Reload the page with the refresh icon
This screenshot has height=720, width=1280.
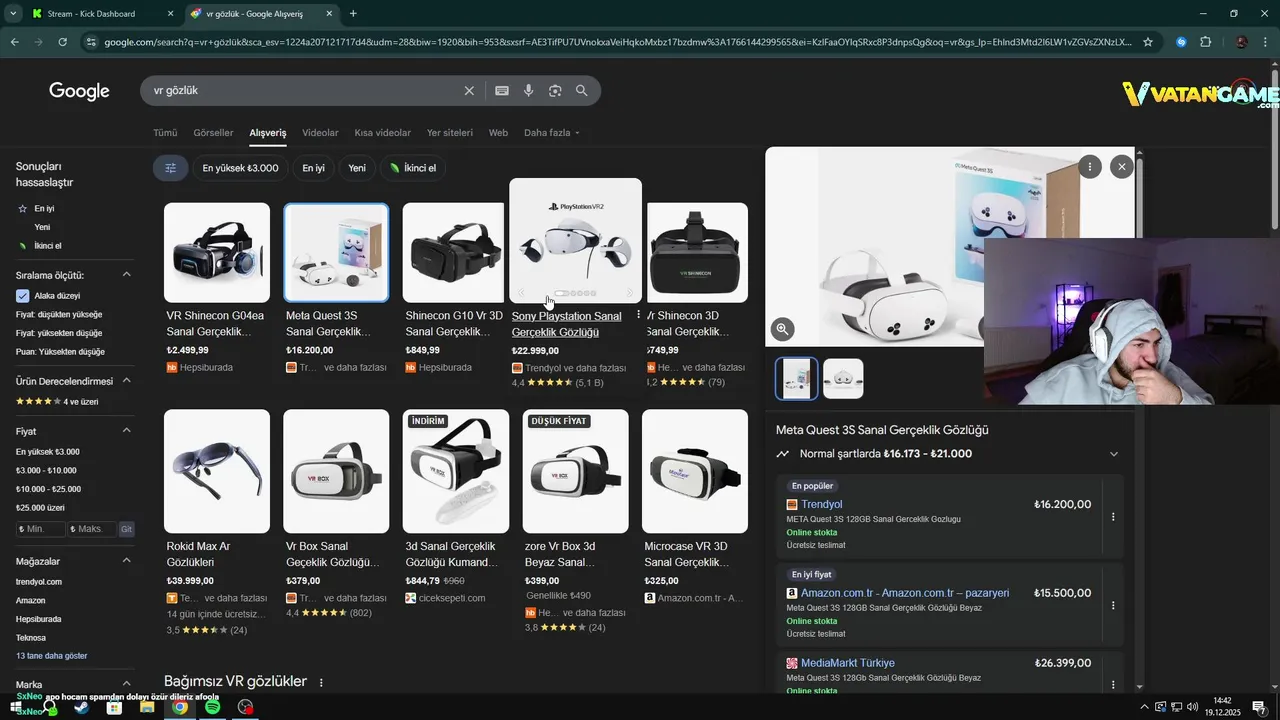point(63,42)
